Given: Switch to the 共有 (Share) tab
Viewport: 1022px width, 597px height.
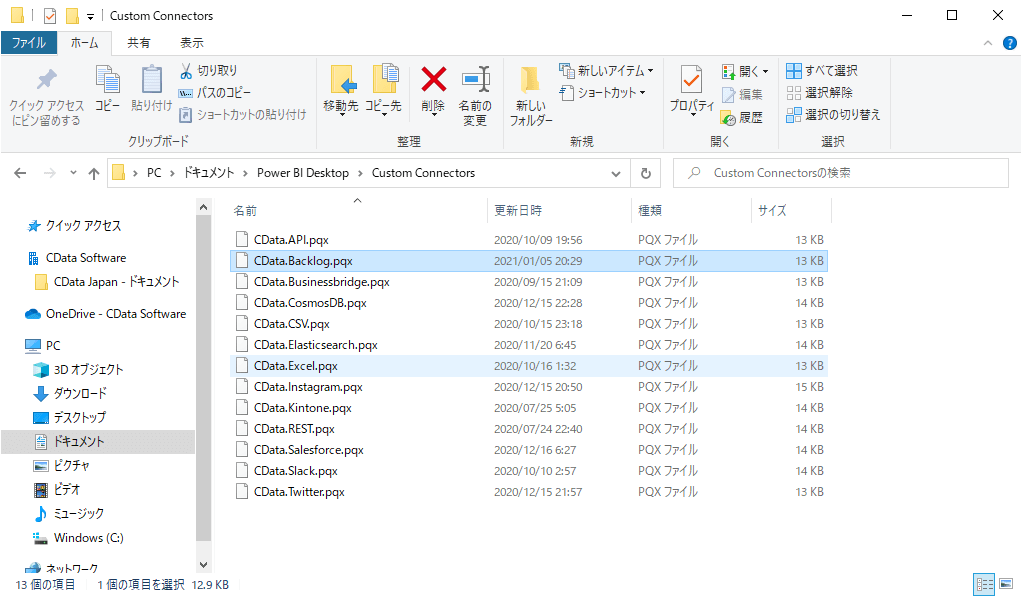Looking at the screenshot, I should click(x=138, y=43).
